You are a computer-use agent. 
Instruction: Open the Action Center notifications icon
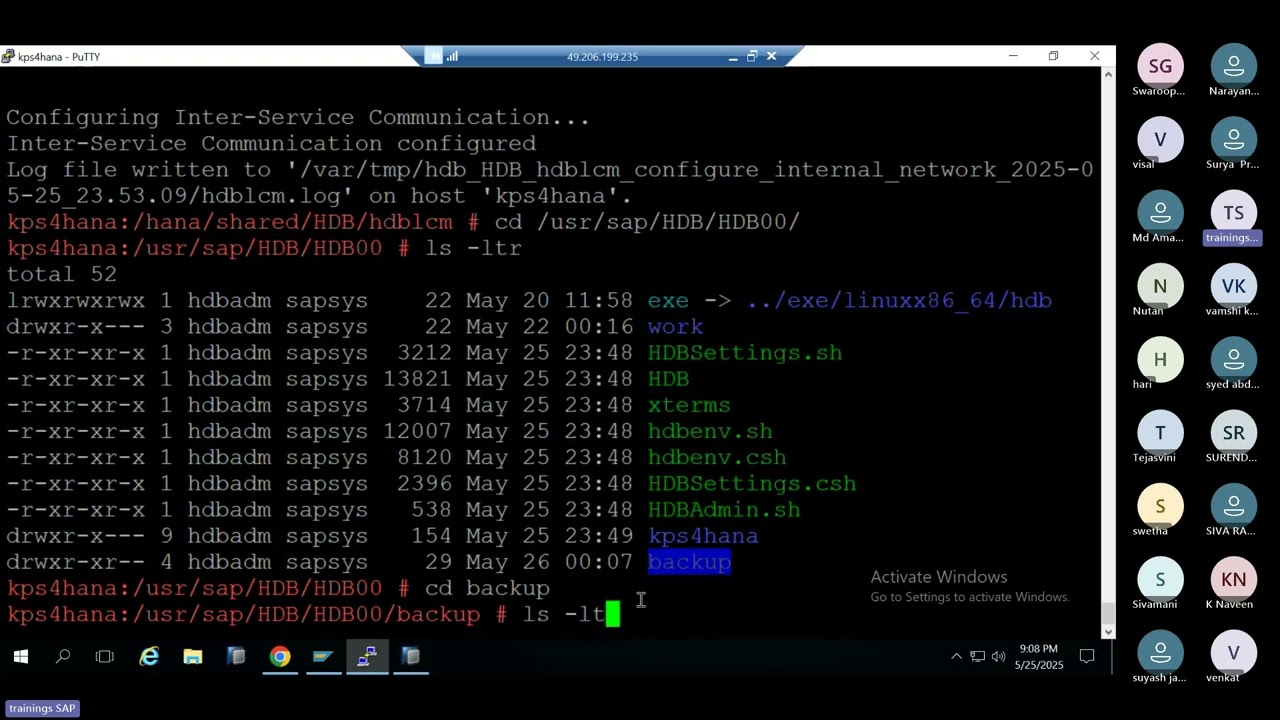tap(1087, 657)
